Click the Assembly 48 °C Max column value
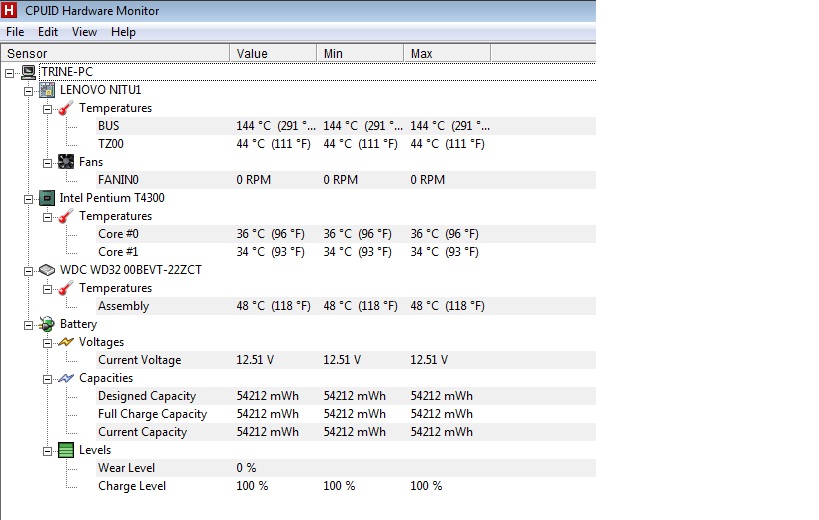The width and height of the screenshot is (819, 520). coord(448,306)
